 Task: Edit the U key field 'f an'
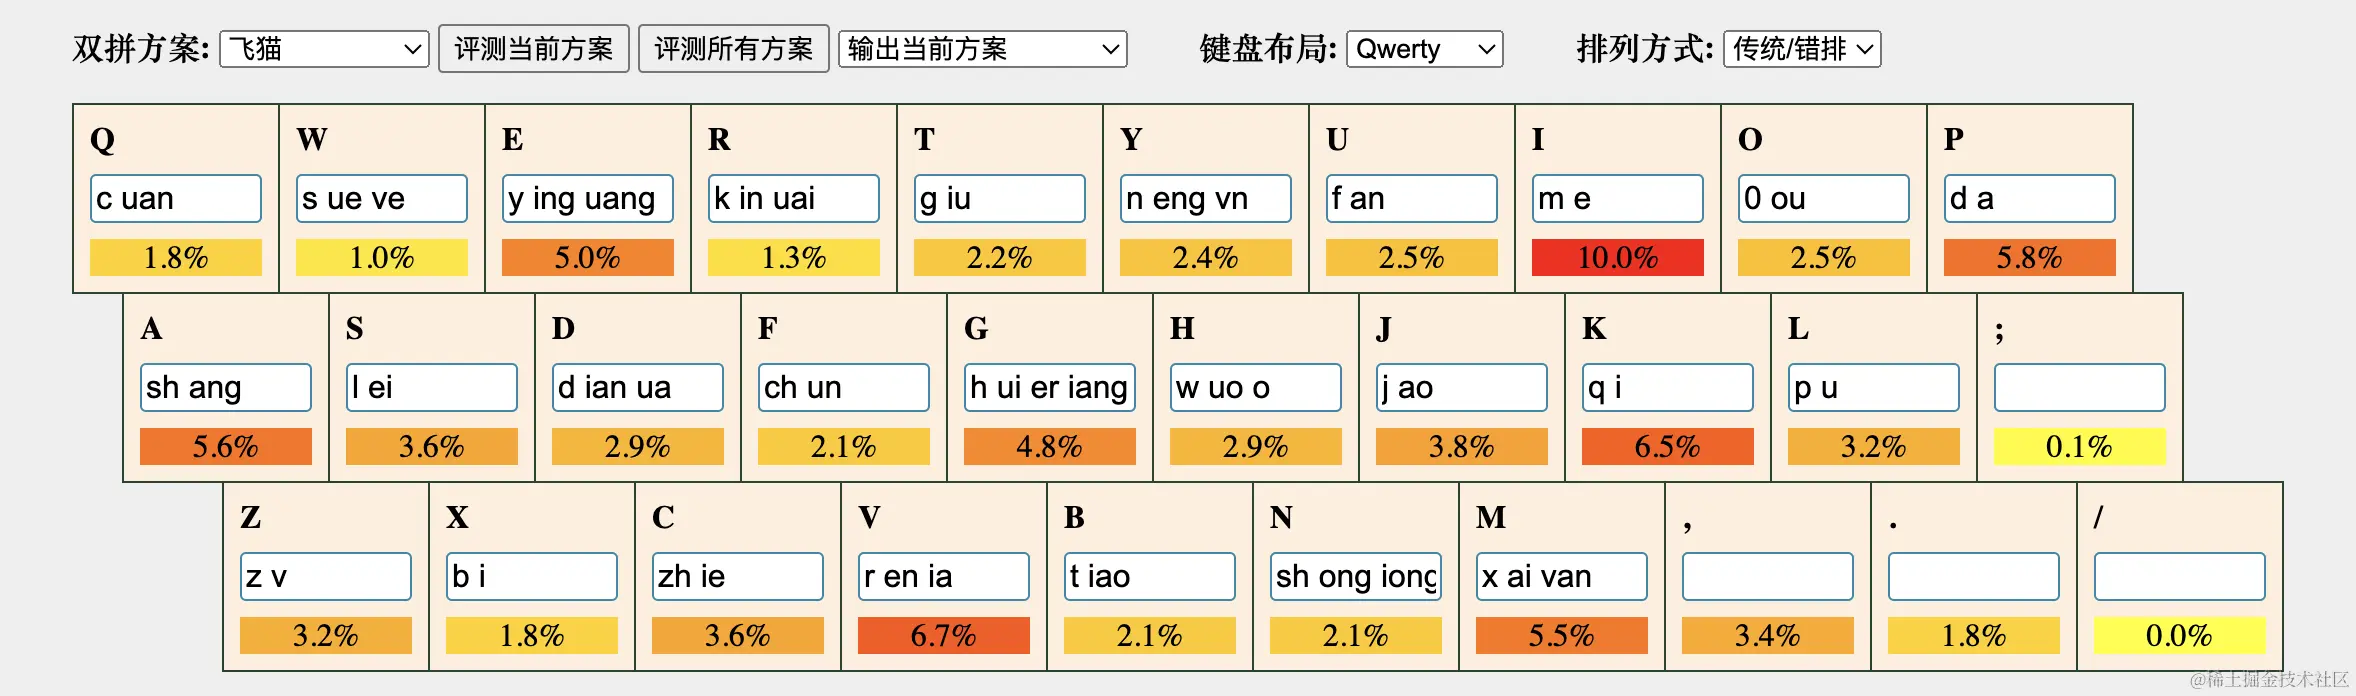(x=1412, y=198)
